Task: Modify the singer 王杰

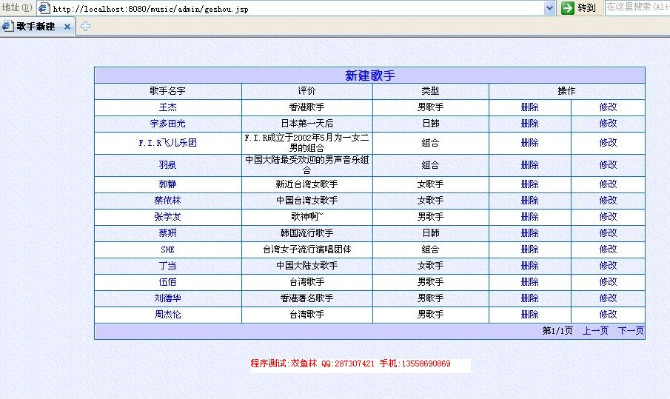Action: 608,107
